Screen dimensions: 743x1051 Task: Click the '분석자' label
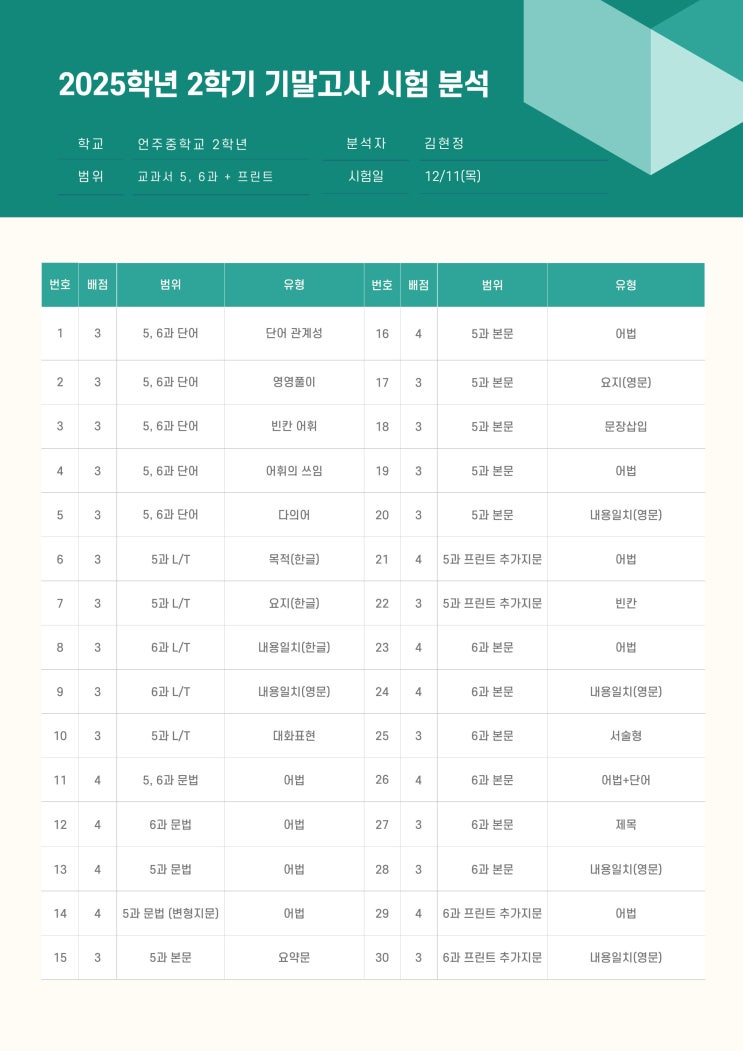pyautogui.click(x=366, y=144)
